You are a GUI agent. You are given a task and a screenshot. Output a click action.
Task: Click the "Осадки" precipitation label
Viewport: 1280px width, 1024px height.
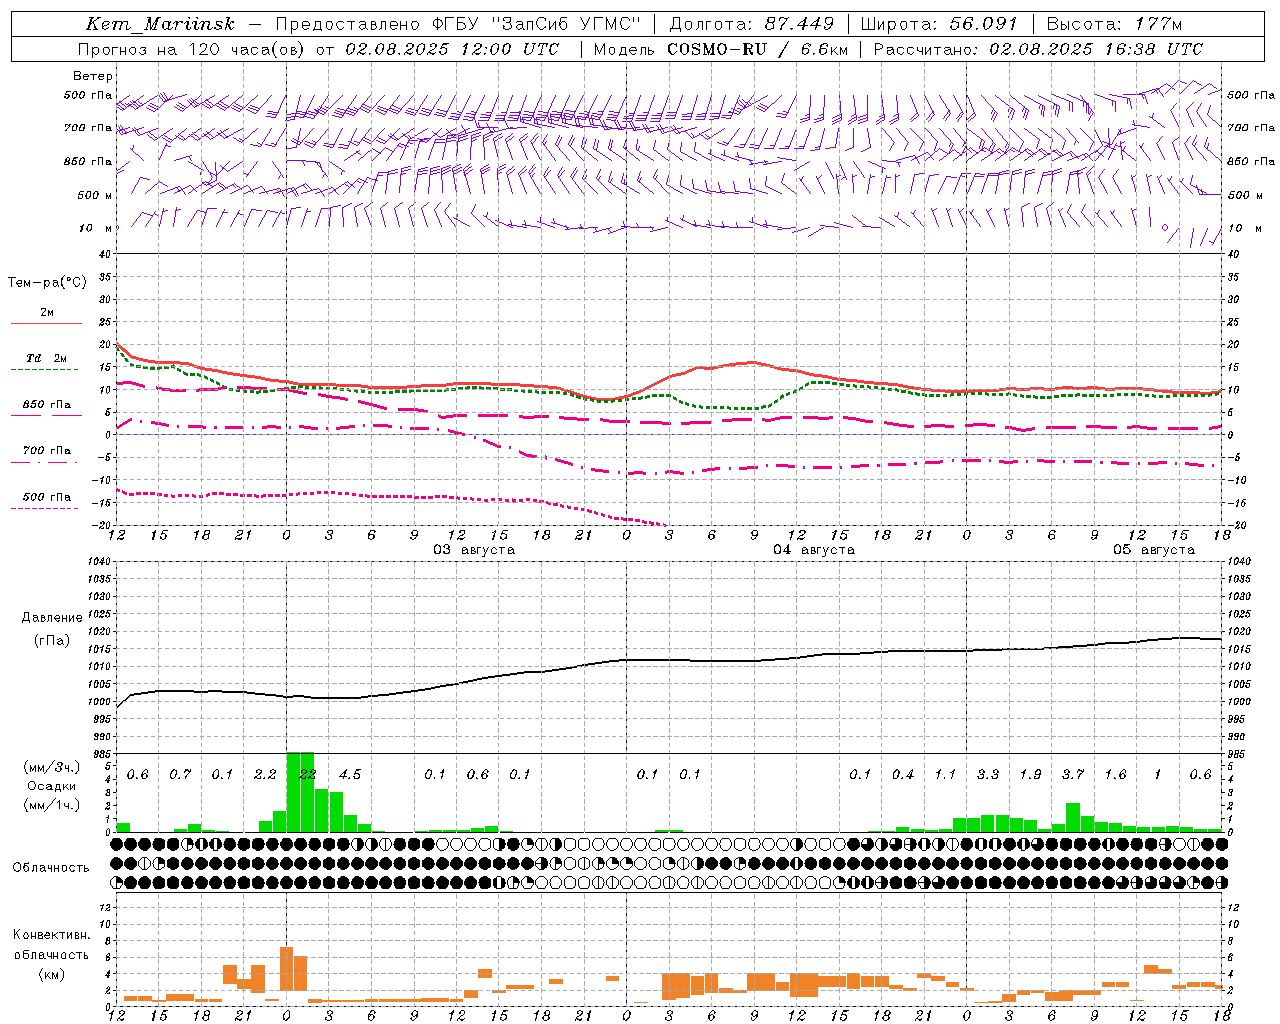(x=52, y=786)
